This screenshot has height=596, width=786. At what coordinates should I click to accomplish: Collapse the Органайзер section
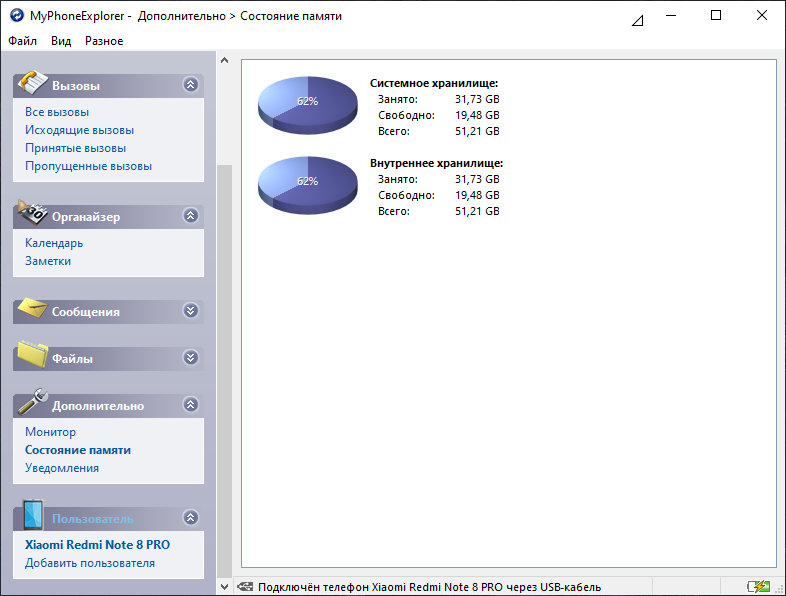pos(190,216)
